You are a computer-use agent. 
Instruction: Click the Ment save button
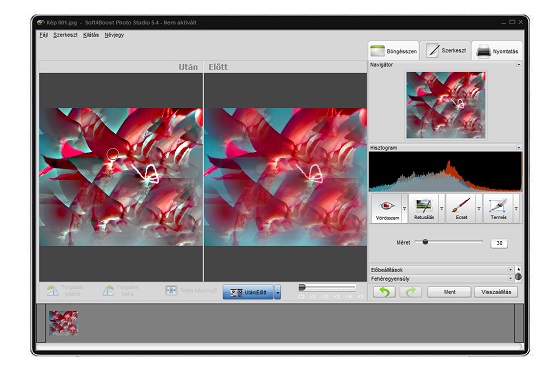[x=449, y=292]
